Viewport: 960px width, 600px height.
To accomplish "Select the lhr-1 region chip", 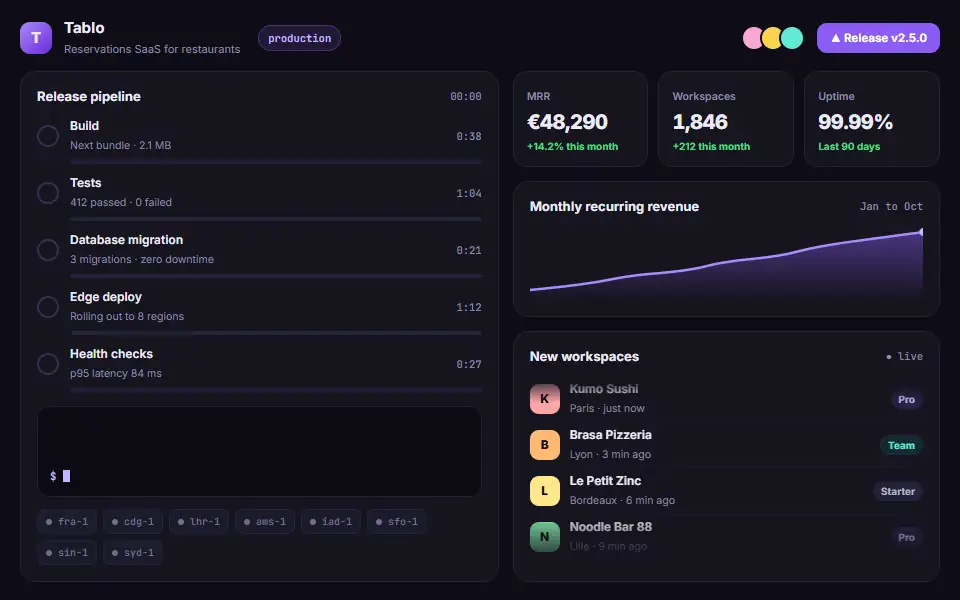I will (199, 522).
